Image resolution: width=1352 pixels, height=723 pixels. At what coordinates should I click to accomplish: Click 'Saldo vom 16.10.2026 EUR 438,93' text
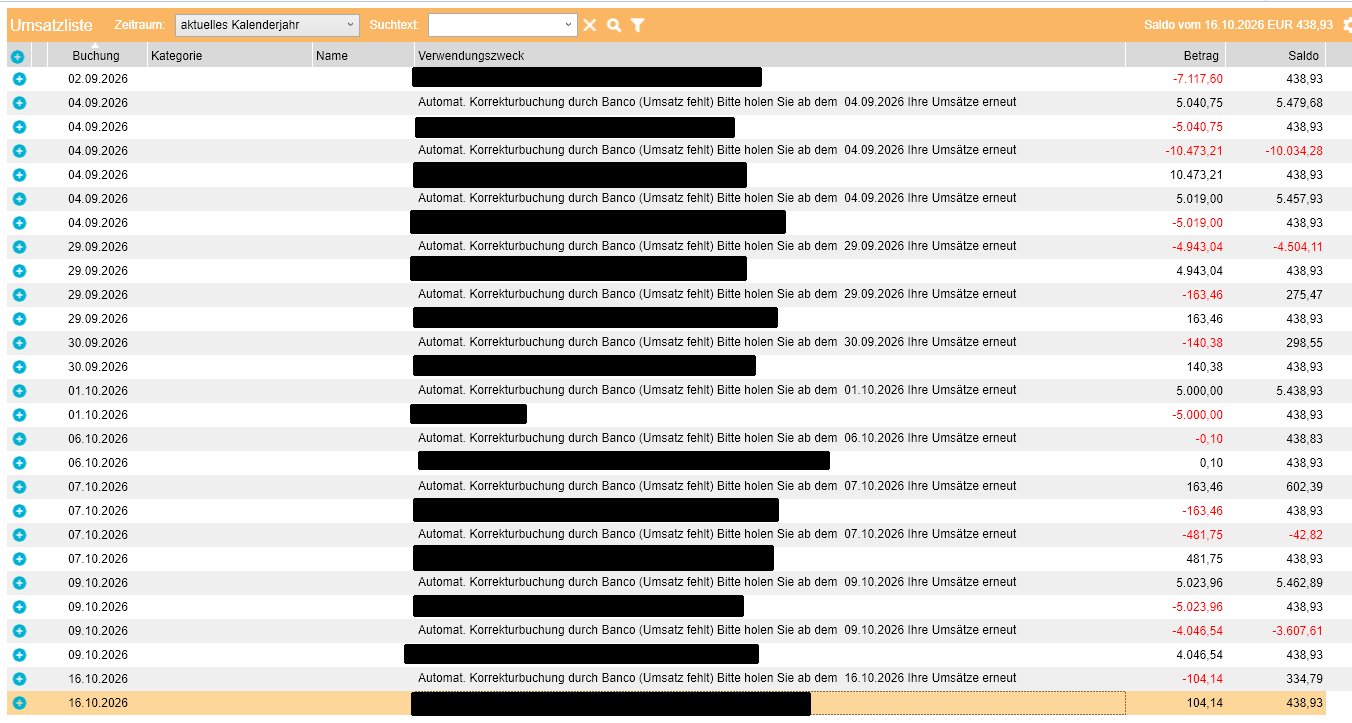pos(1238,25)
